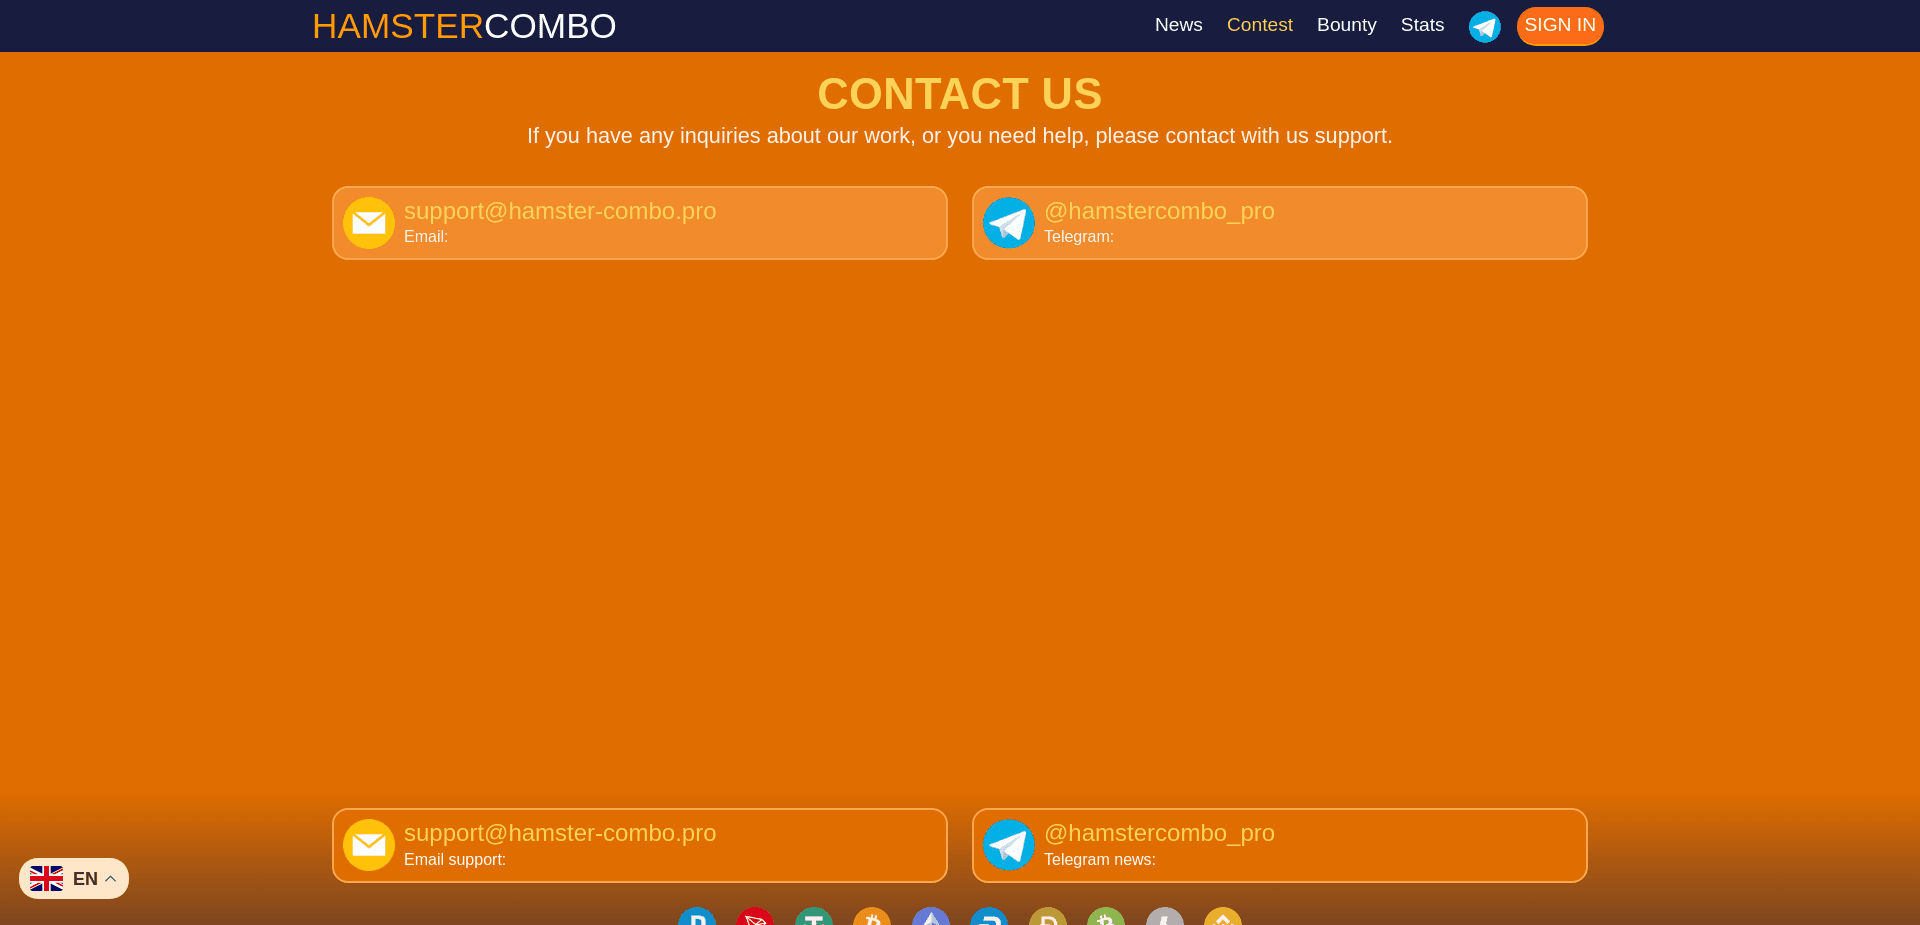Click the Payeer payment icon
The image size is (1920, 925).
click(x=697, y=918)
